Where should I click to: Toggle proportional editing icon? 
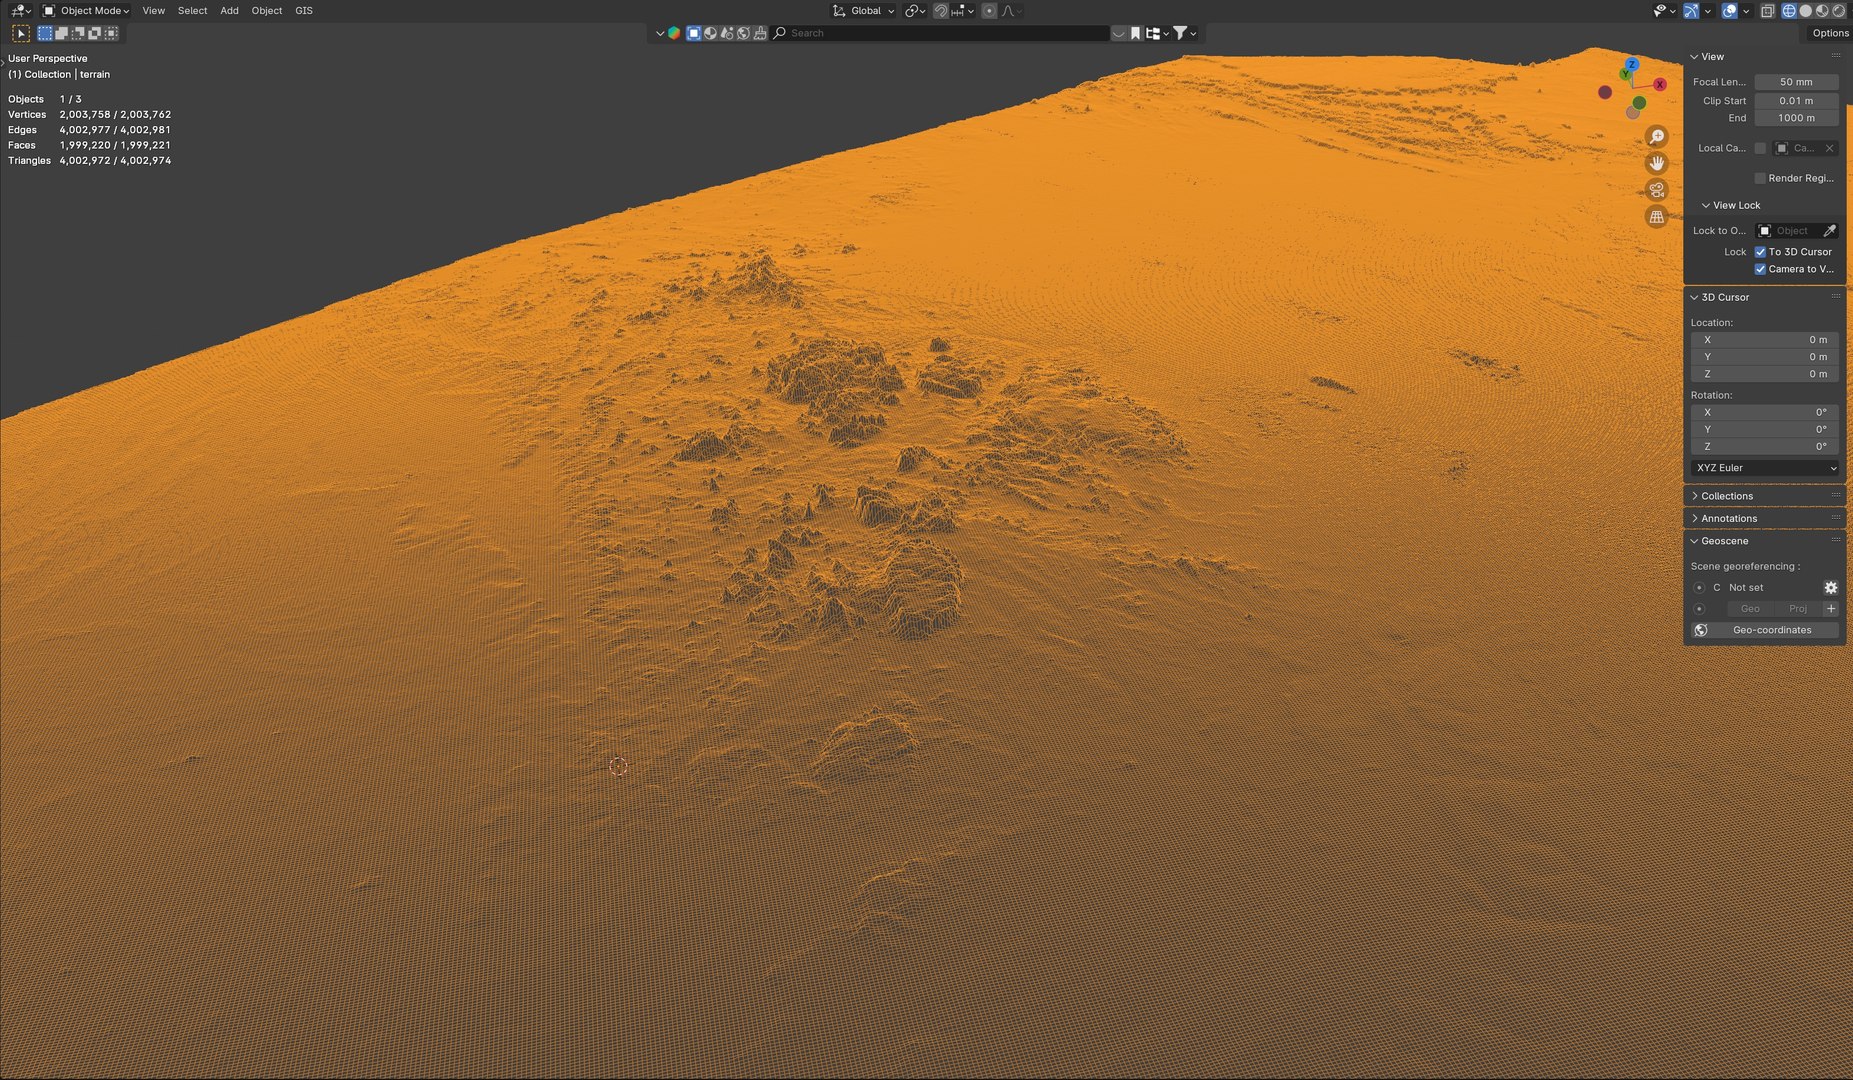[989, 11]
